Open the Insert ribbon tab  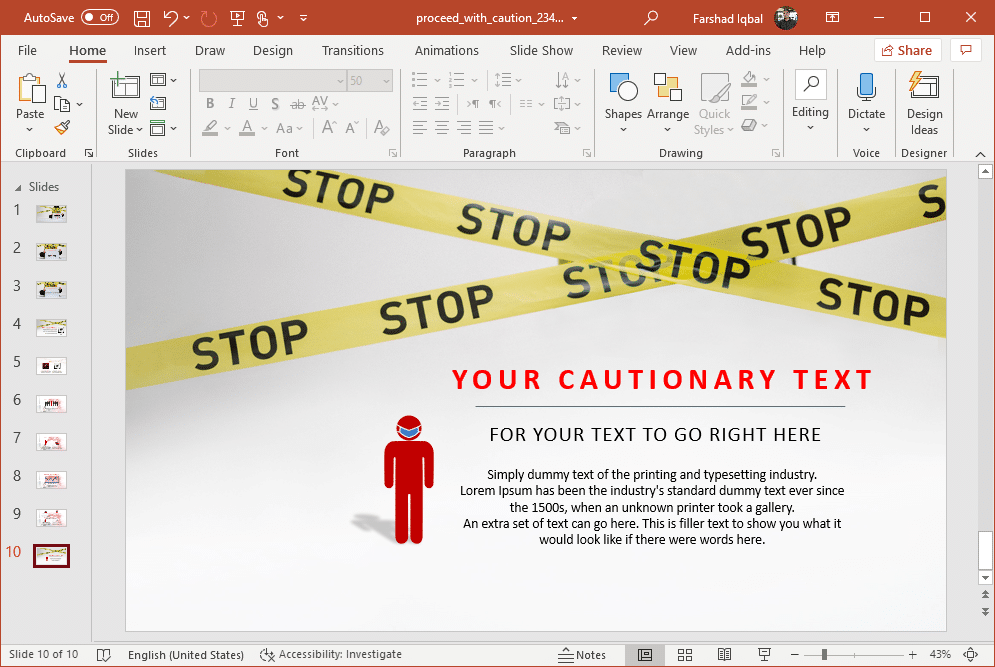150,51
